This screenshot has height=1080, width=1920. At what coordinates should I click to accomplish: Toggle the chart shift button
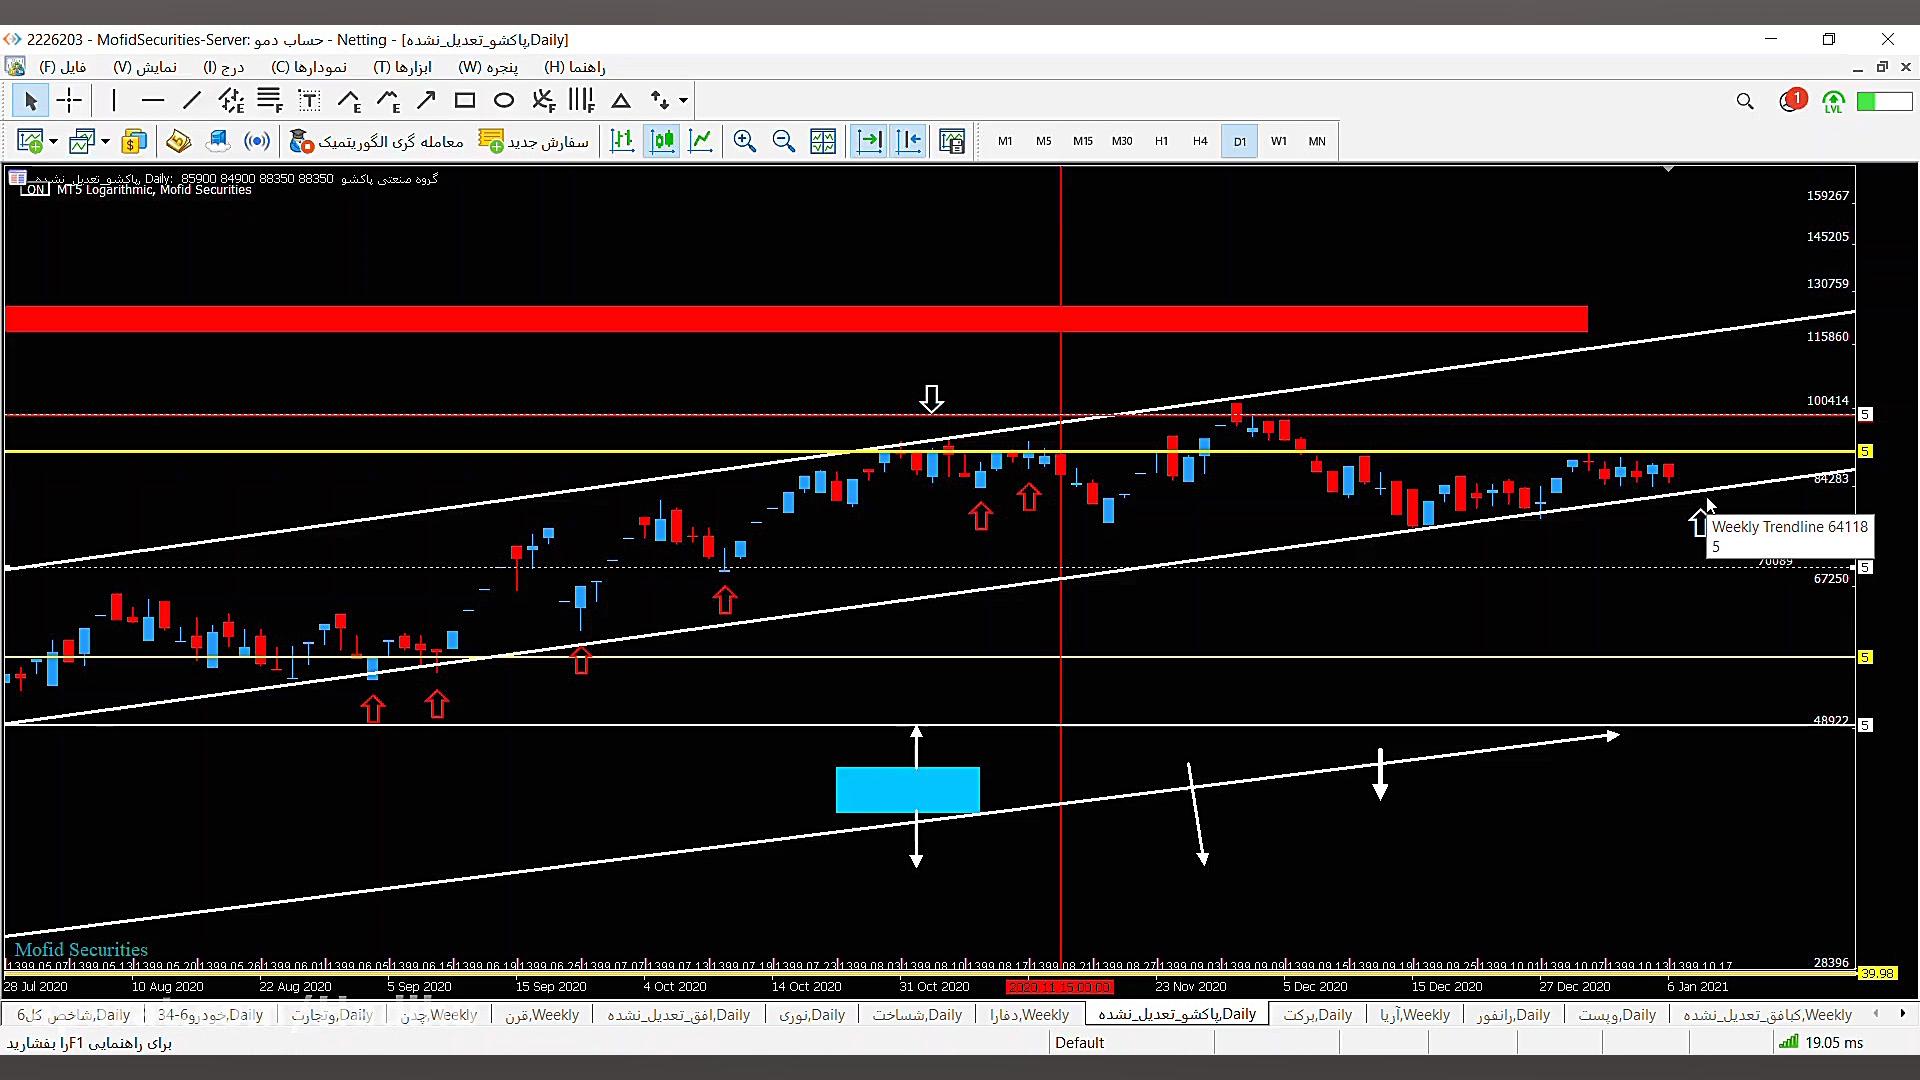coord(909,141)
